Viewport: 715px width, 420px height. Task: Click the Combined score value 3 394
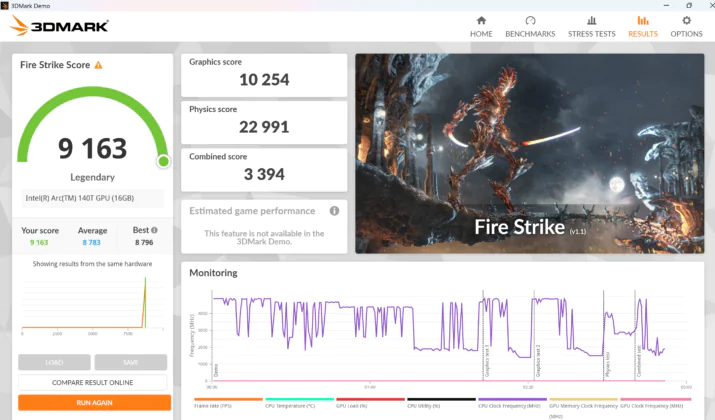(x=264, y=174)
